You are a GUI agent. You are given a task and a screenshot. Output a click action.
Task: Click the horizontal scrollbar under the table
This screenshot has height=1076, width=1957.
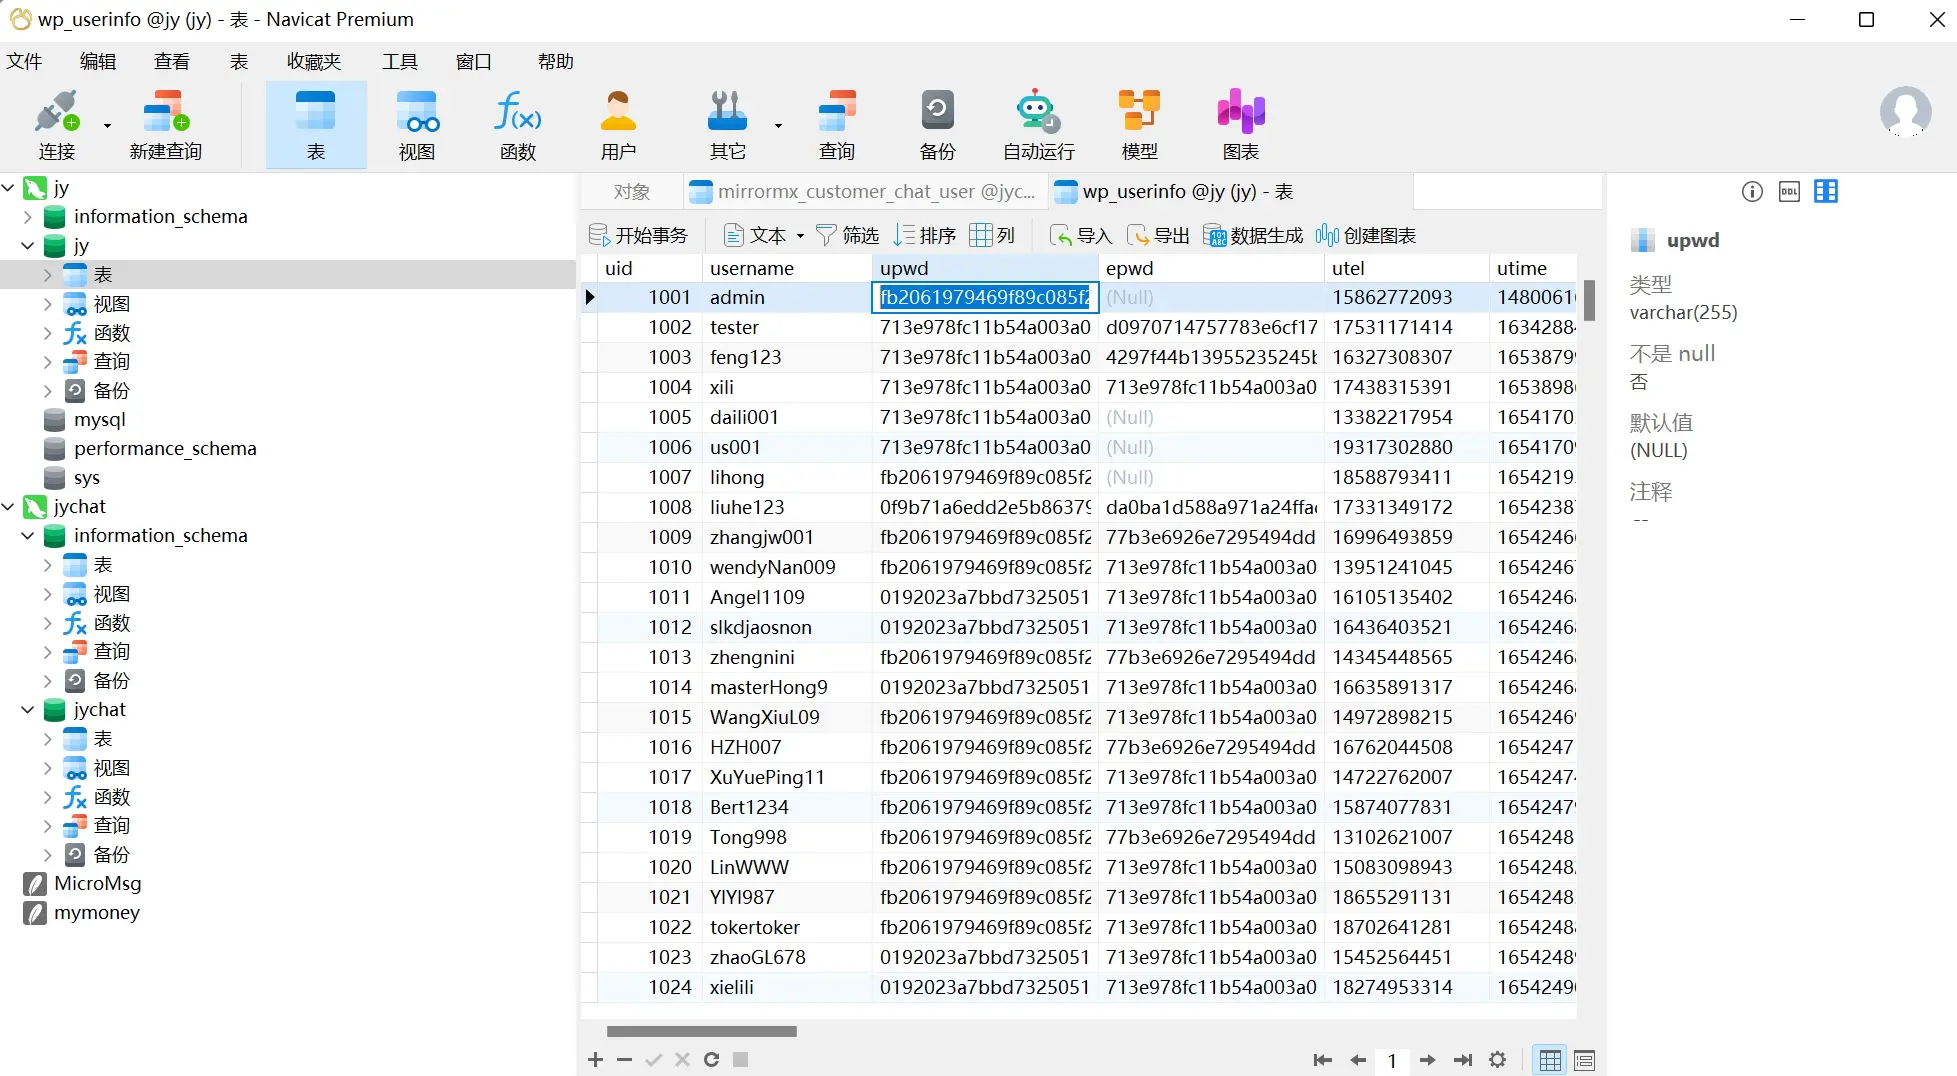coord(701,1031)
